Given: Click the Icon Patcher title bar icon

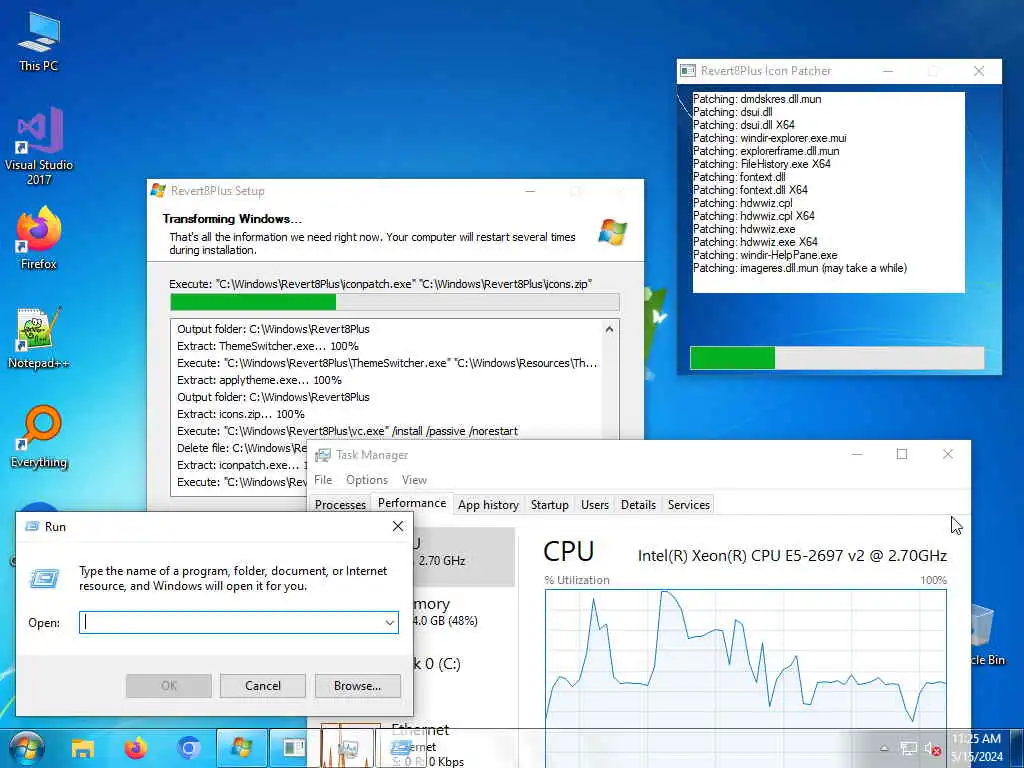Looking at the screenshot, I should point(688,71).
